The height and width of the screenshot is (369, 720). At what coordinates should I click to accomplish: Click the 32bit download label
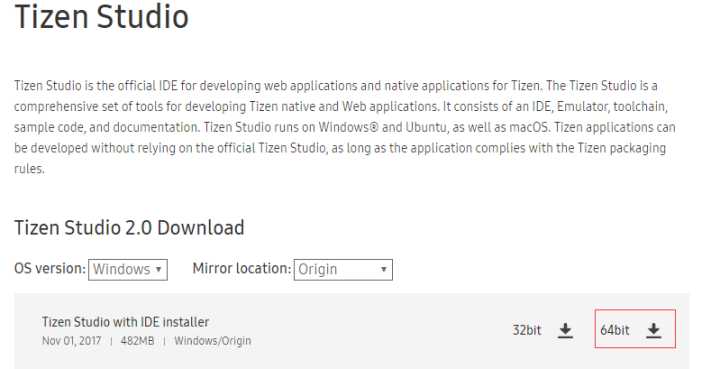click(527, 330)
